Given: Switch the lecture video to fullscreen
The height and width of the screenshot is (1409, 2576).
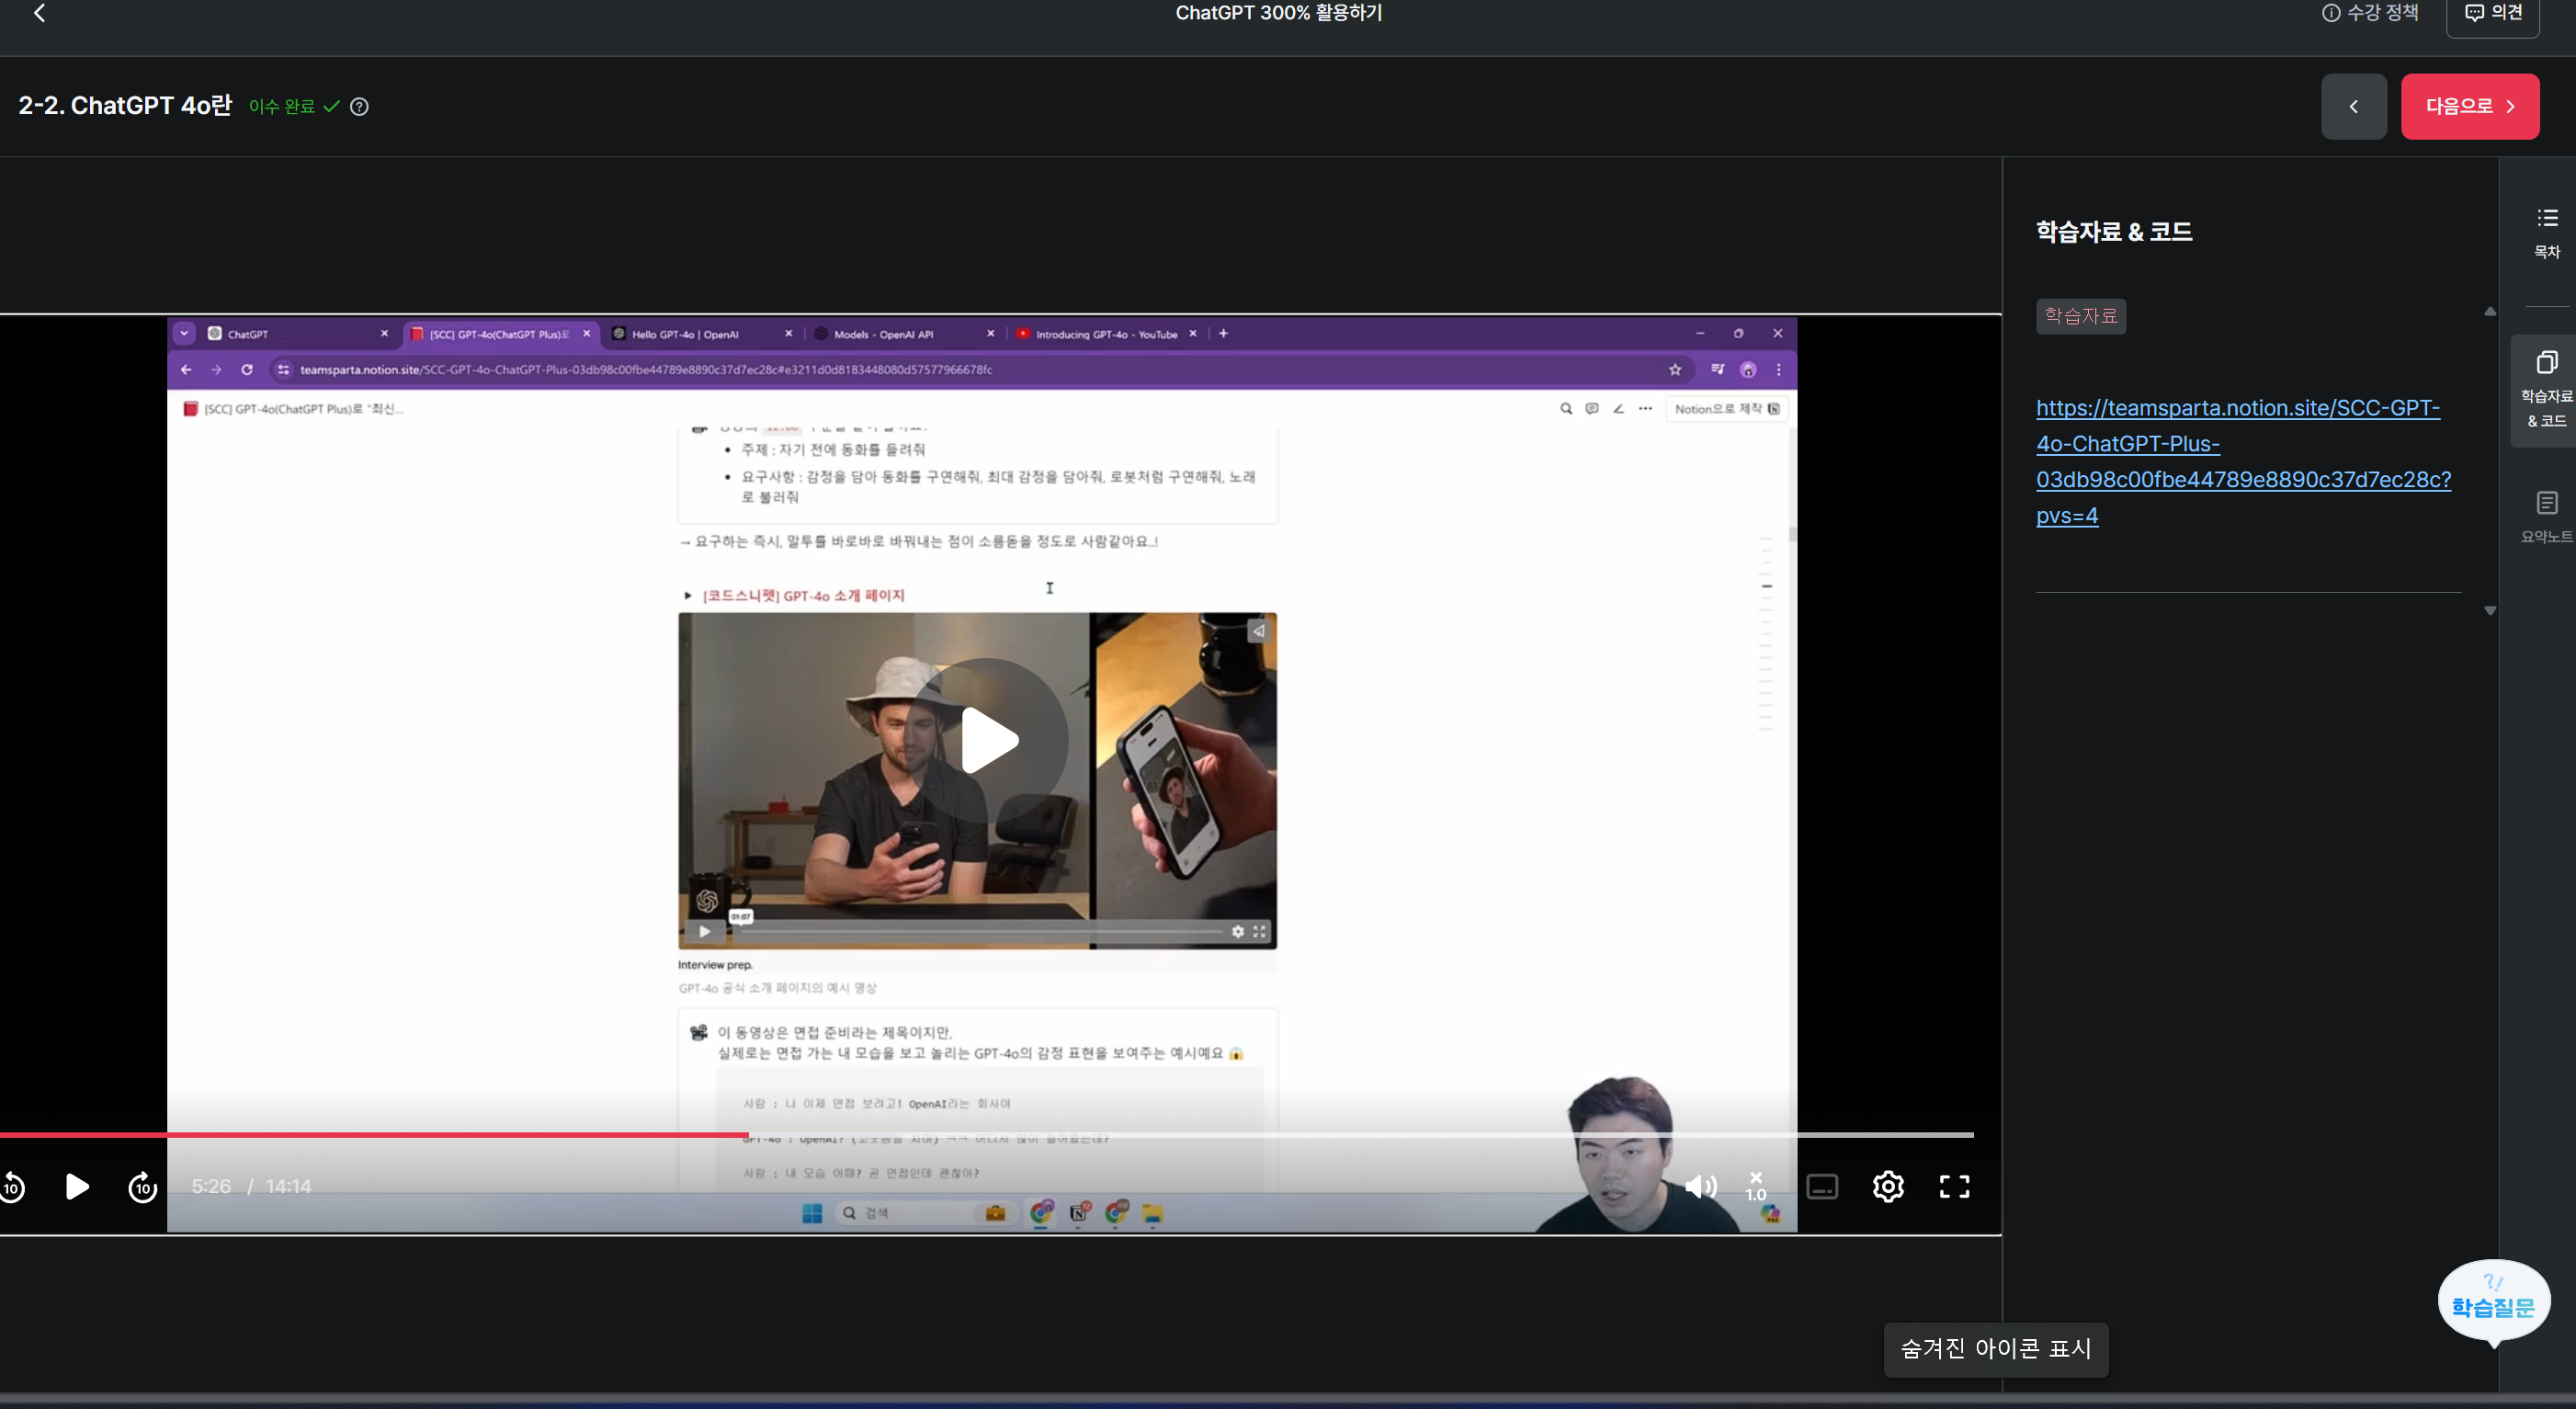Looking at the screenshot, I should [1954, 1187].
